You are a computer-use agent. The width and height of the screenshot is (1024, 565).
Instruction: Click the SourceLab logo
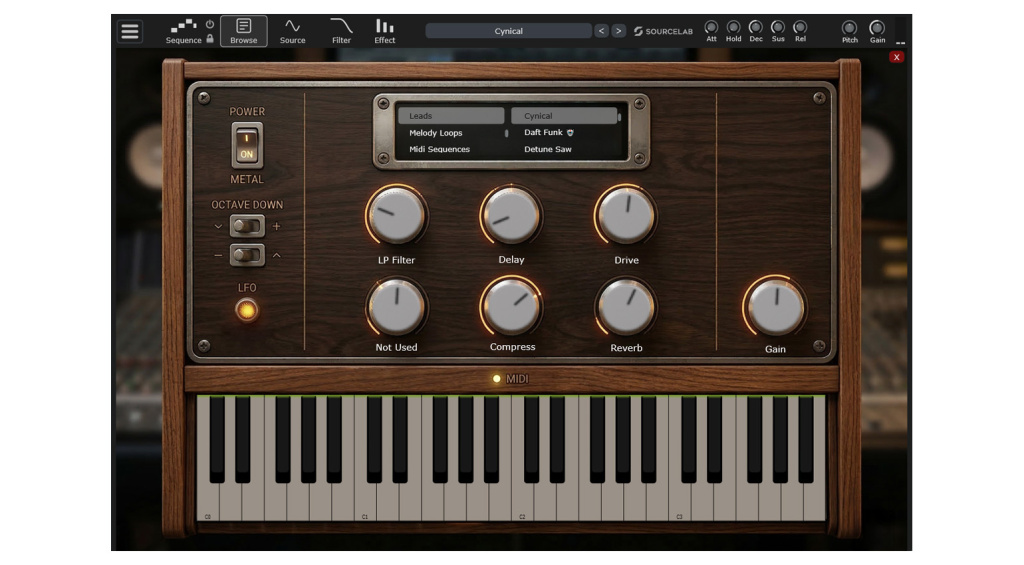pos(663,31)
